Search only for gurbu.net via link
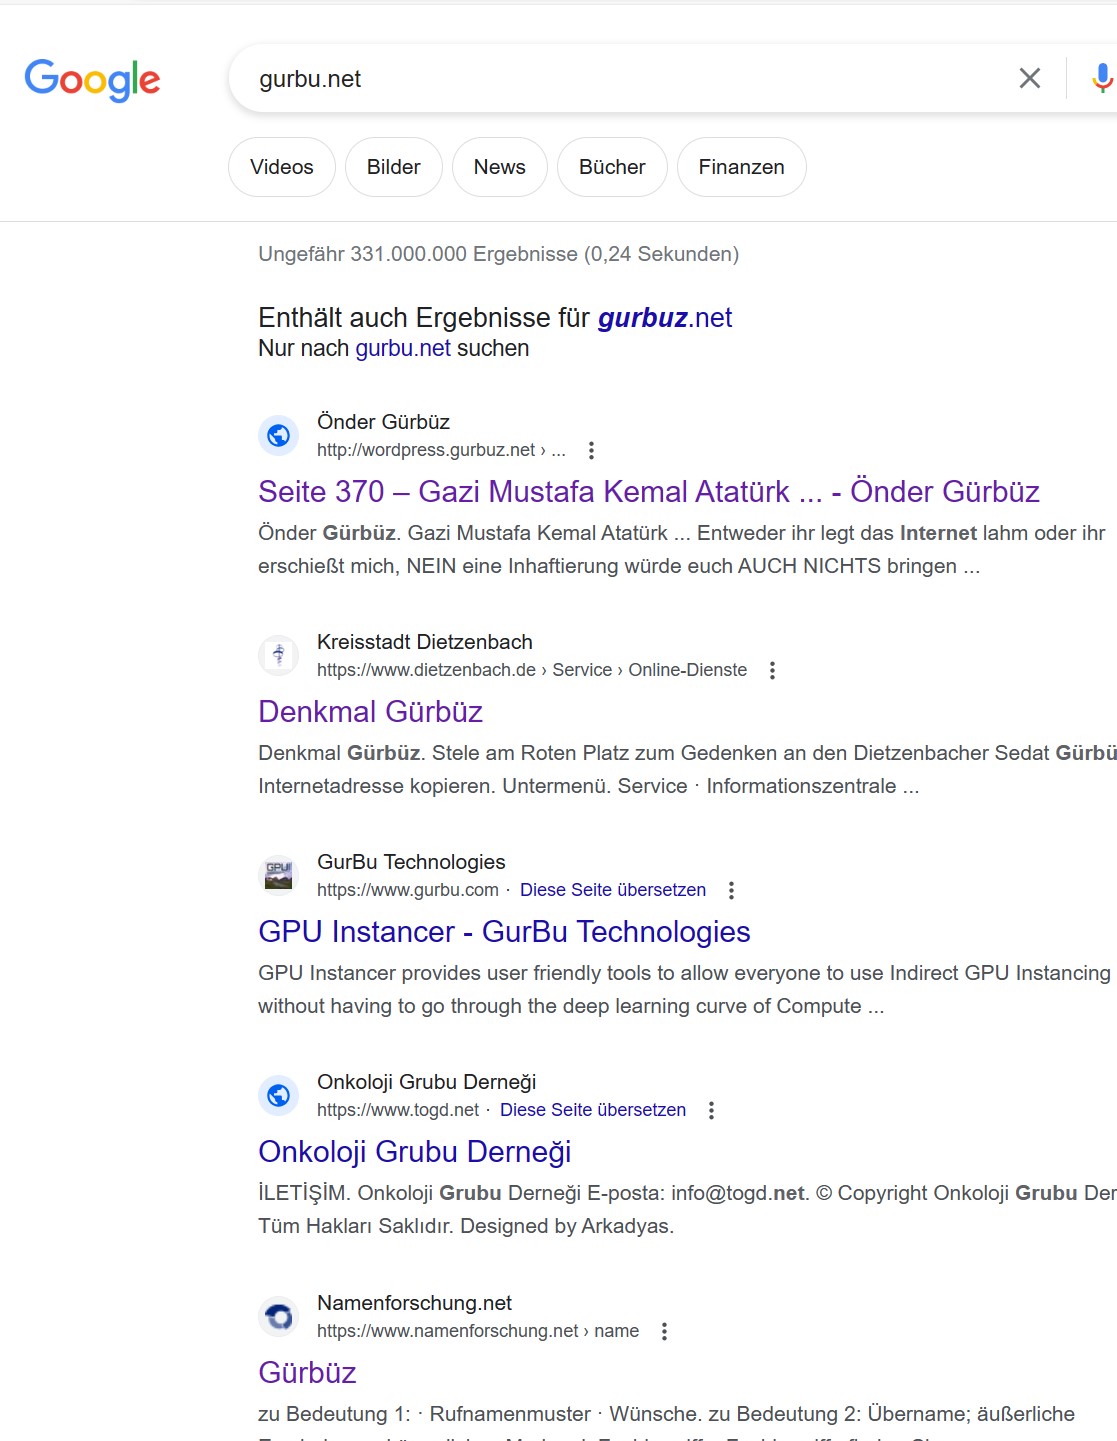Screen dimensions: 1117x1441 click(403, 348)
